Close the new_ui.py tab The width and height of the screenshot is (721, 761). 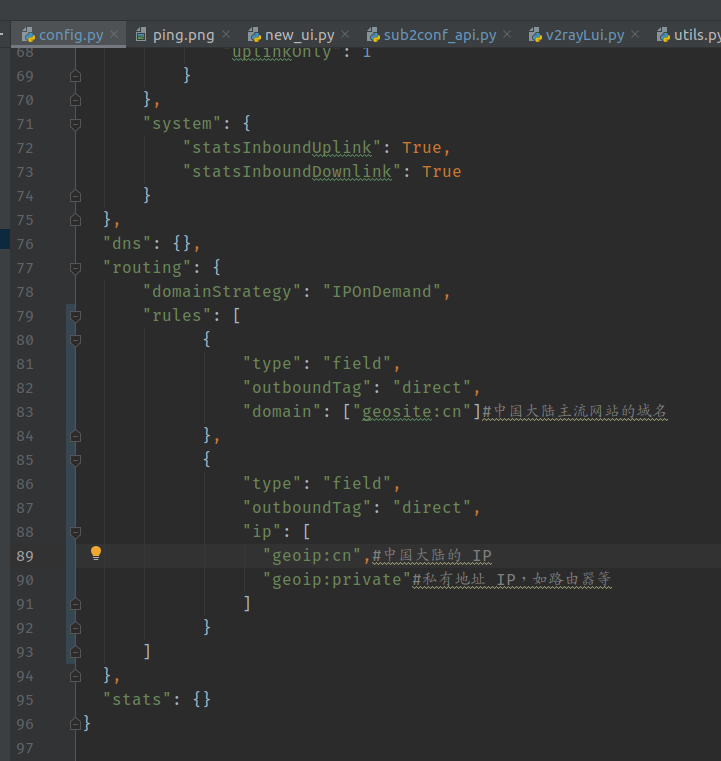(345, 34)
